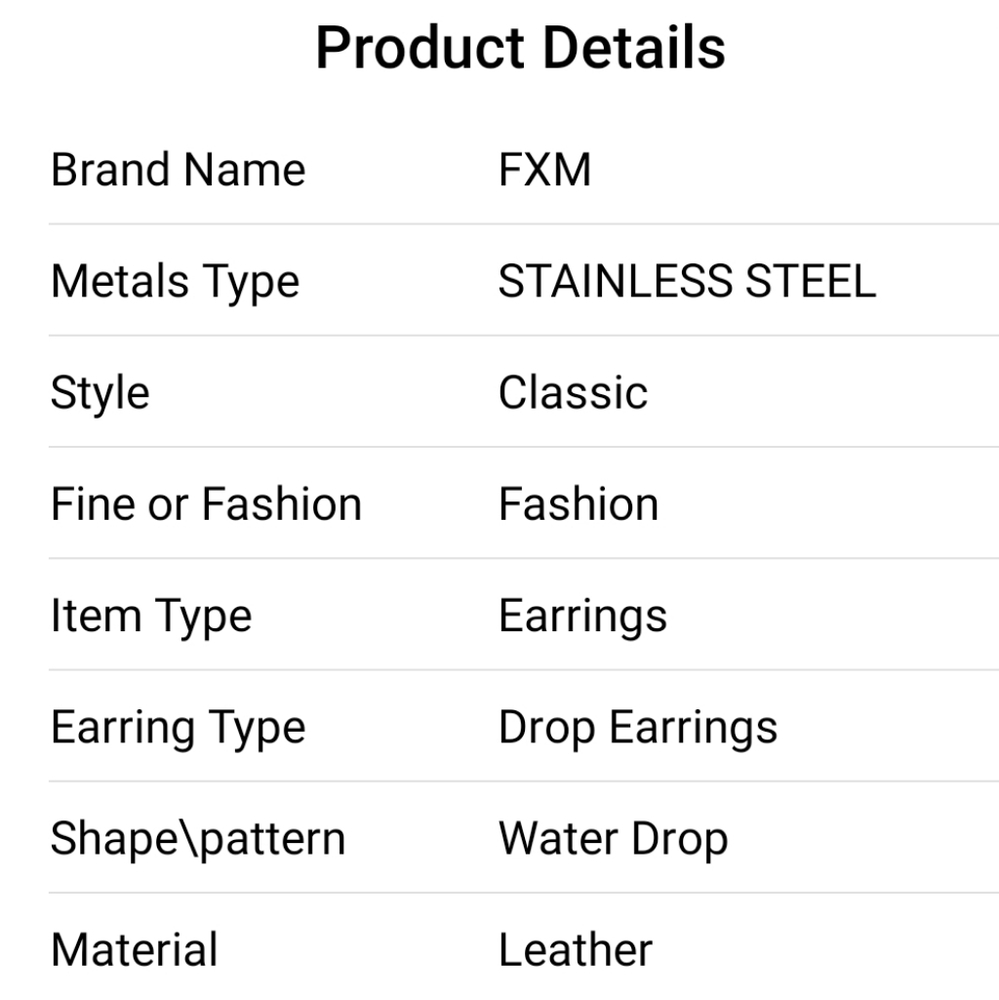Click the Earrings item type value
Viewport: 999px width, 1000px height.
pos(583,617)
